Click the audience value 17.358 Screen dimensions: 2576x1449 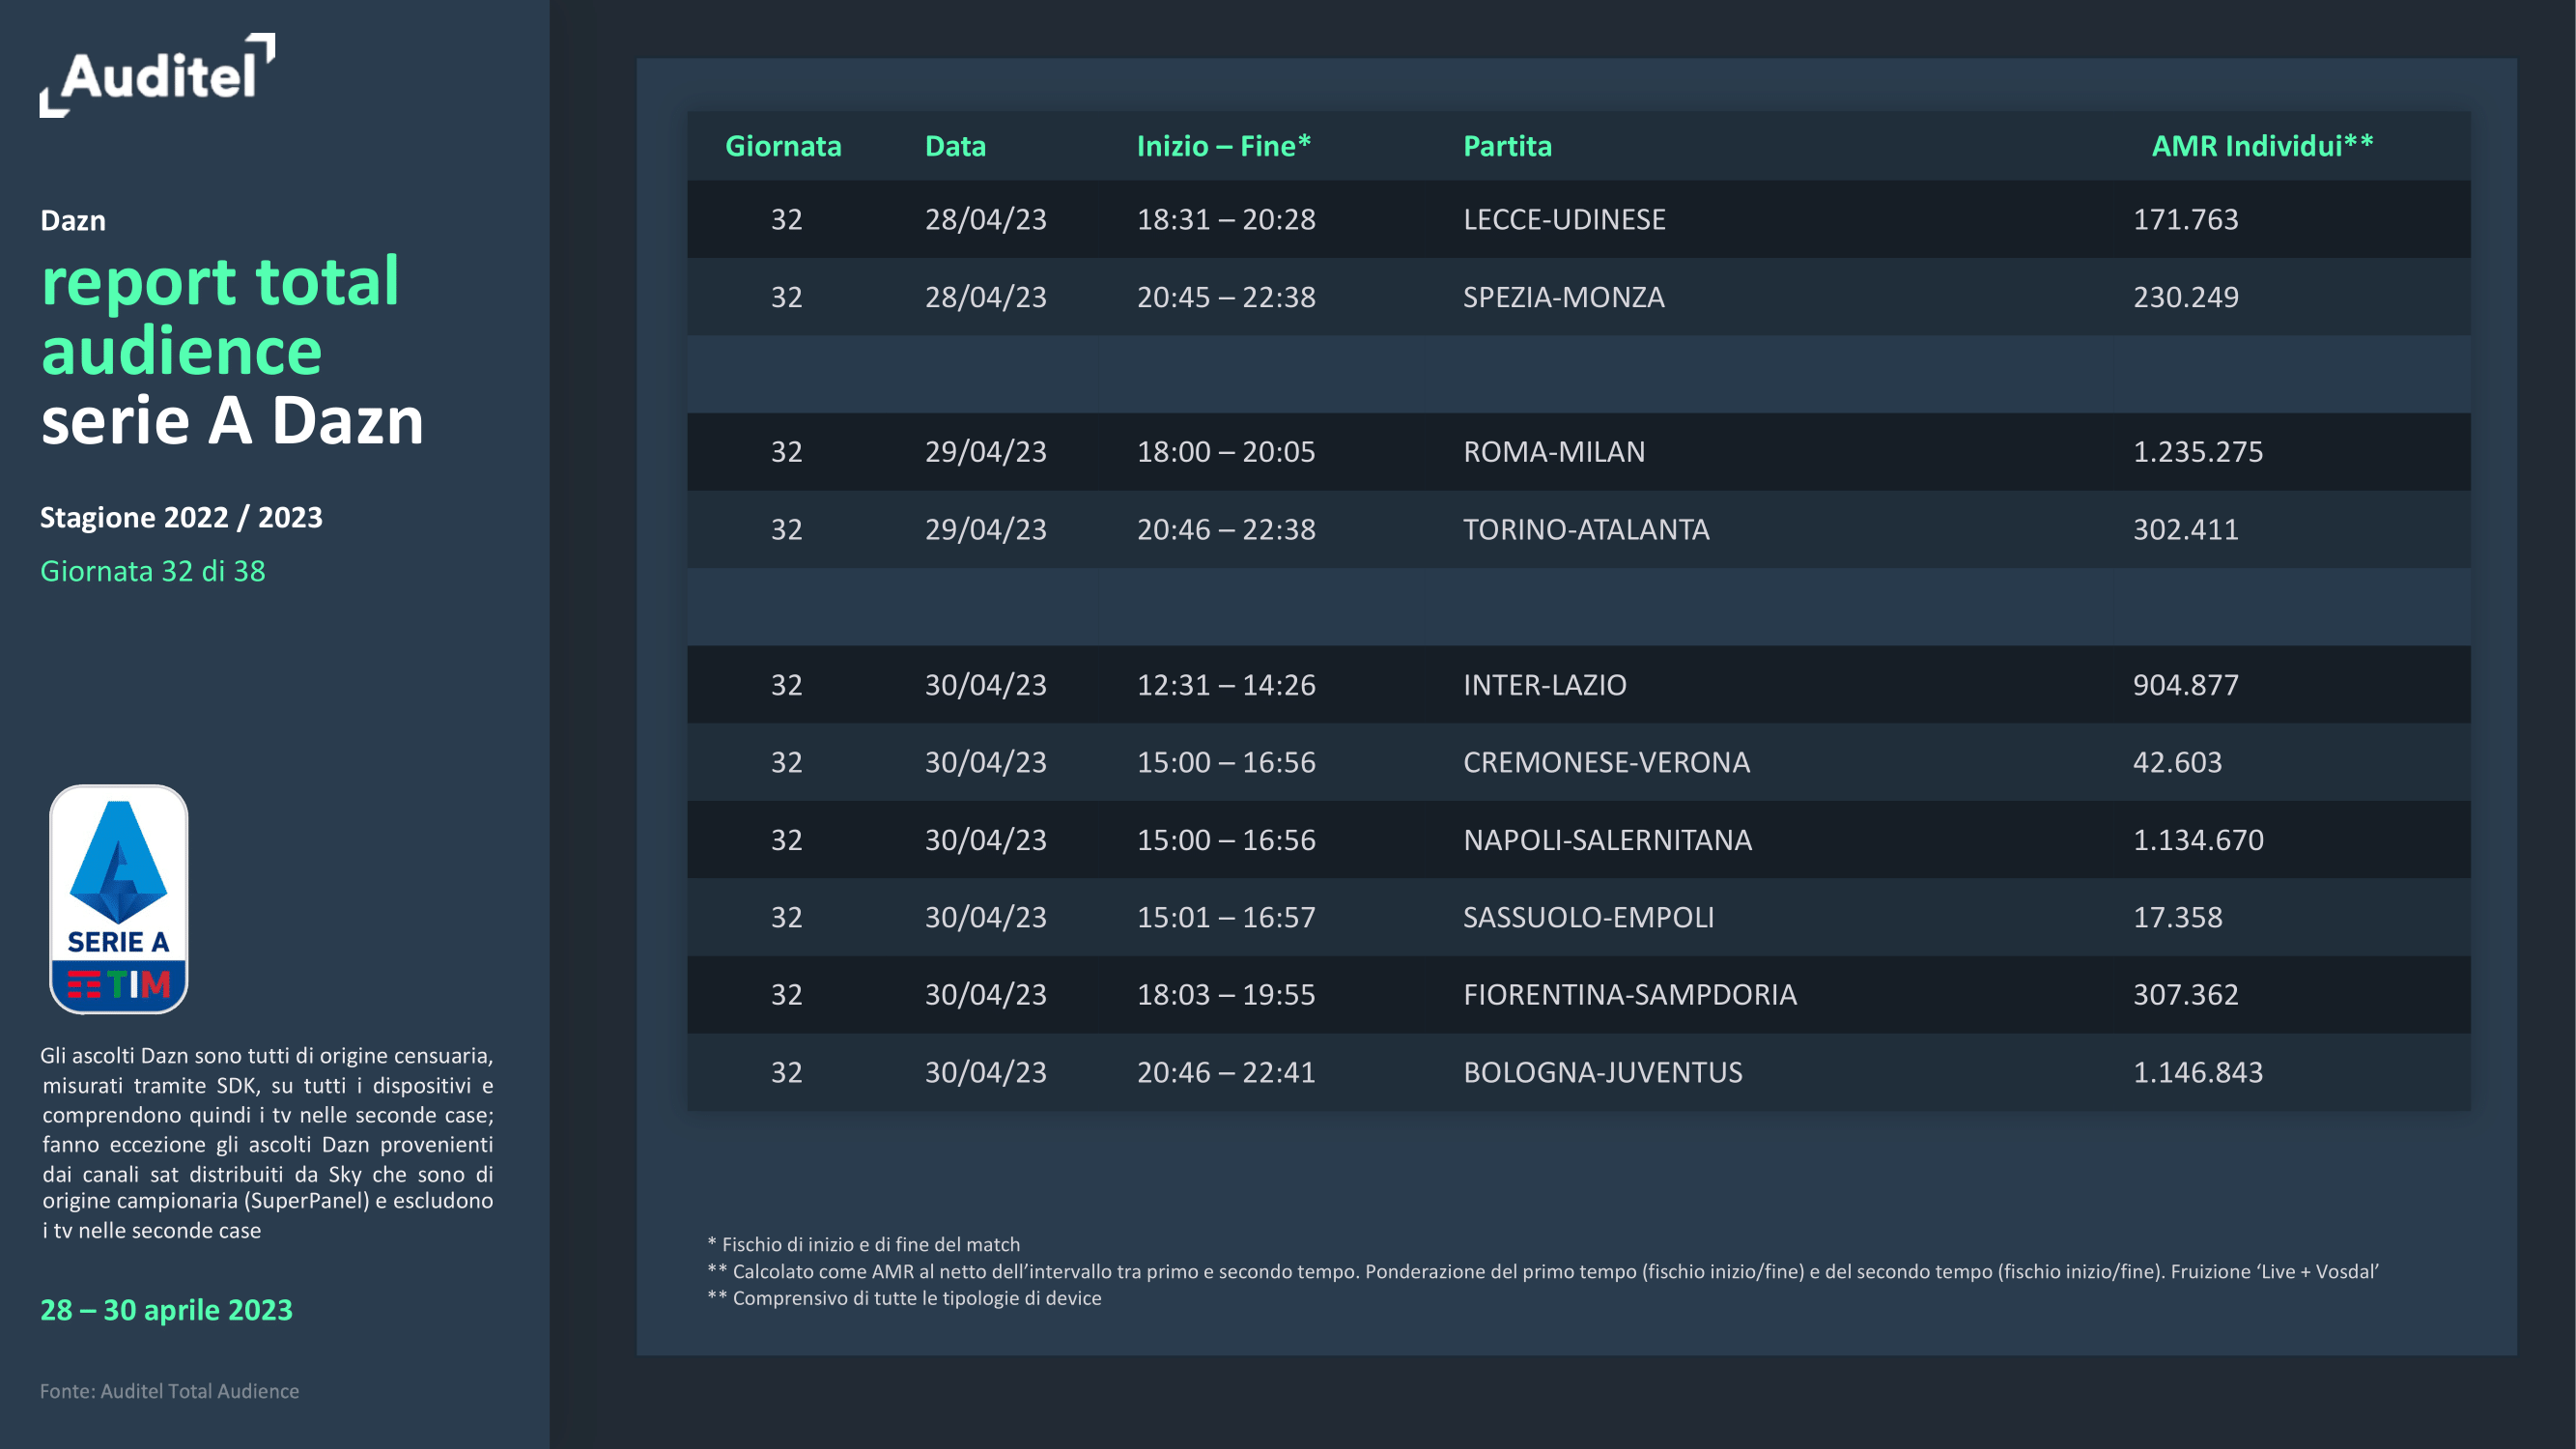point(2177,917)
